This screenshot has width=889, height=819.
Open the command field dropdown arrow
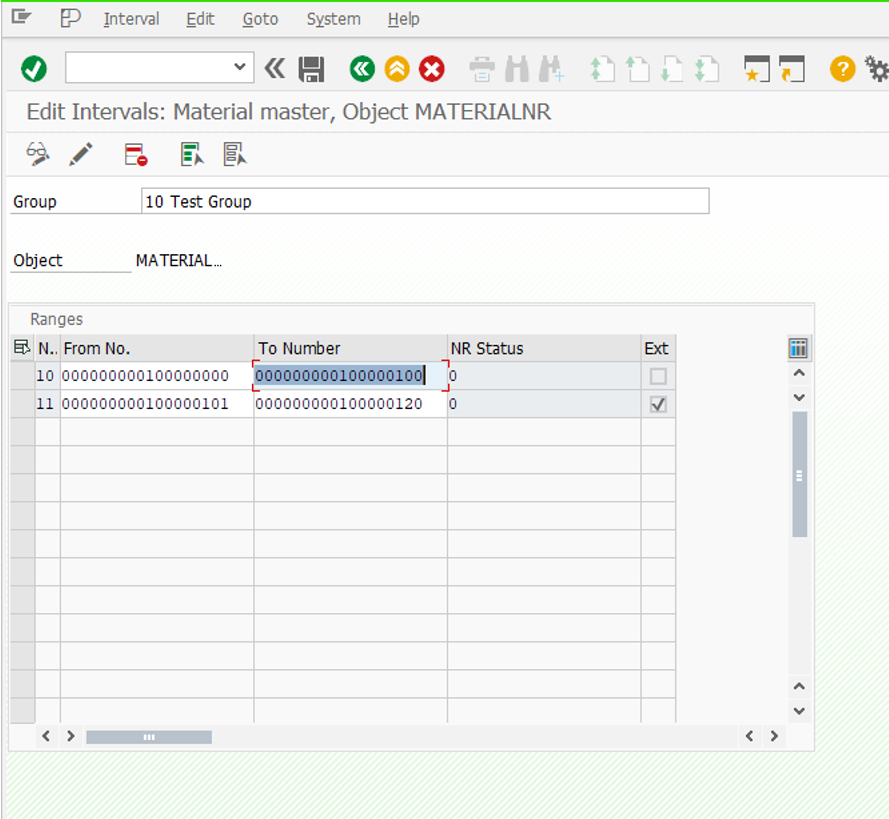pos(239,68)
